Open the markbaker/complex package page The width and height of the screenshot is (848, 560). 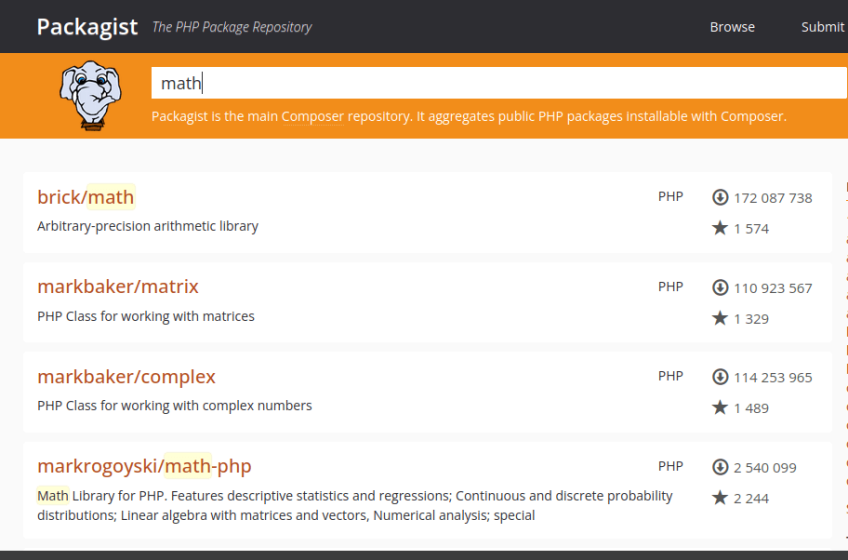pos(126,377)
